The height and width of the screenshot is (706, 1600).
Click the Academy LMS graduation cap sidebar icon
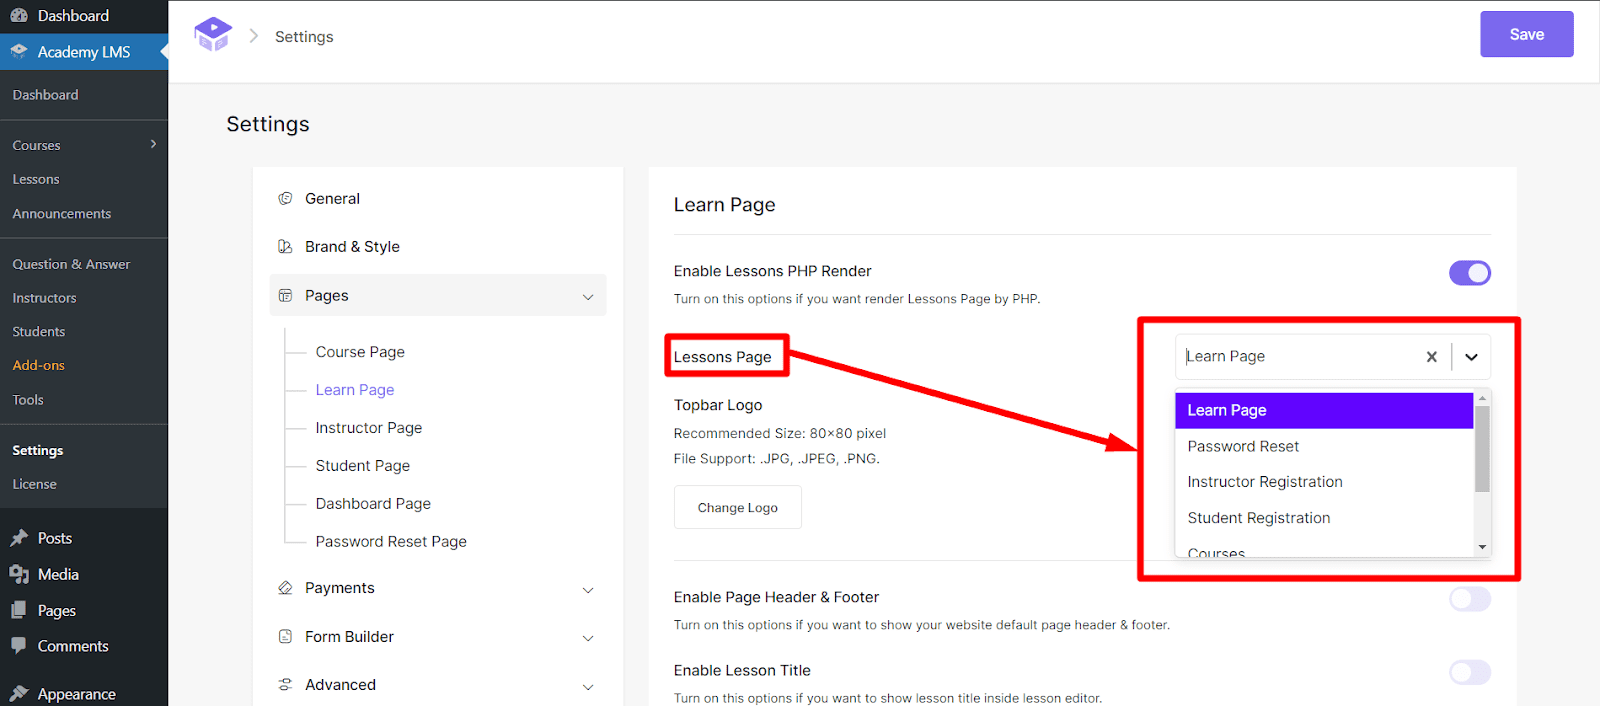point(19,51)
